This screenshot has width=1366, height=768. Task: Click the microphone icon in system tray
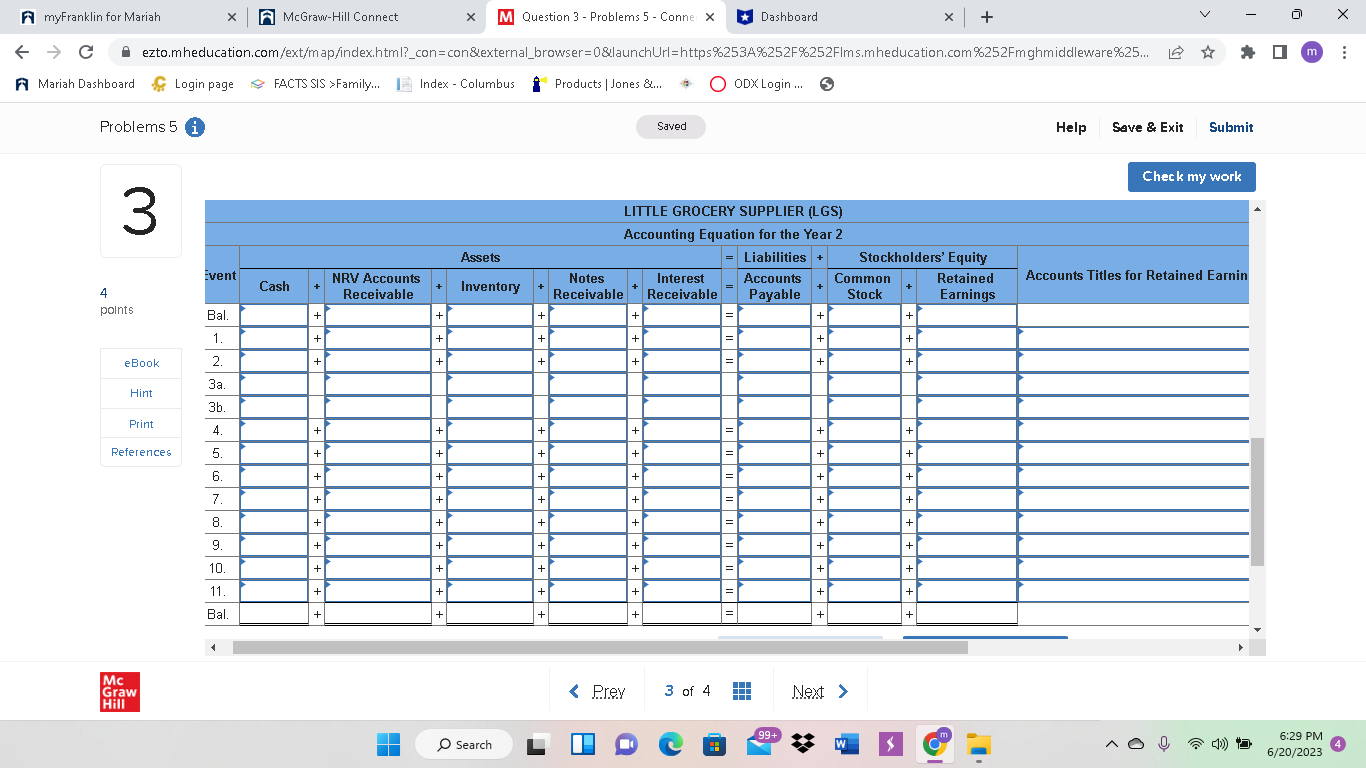tap(1163, 744)
